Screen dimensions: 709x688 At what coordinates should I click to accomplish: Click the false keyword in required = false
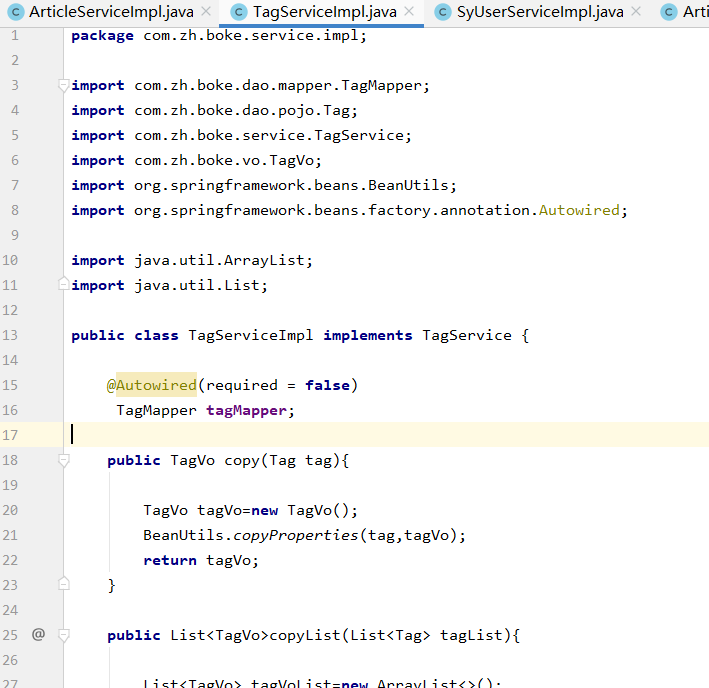pyautogui.click(x=327, y=385)
